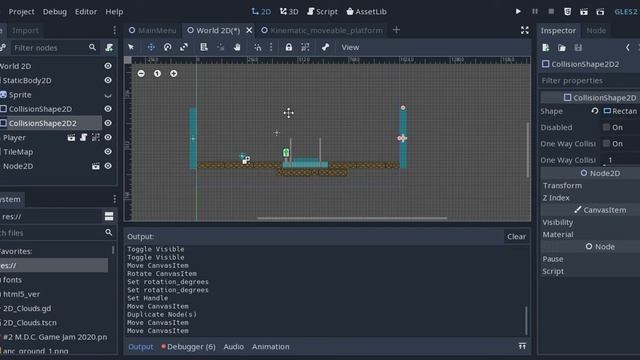The height and width of the screenshot is (360, 640).
Task: Hide the CollisionShape2D2 node
Action: (108, 123)
